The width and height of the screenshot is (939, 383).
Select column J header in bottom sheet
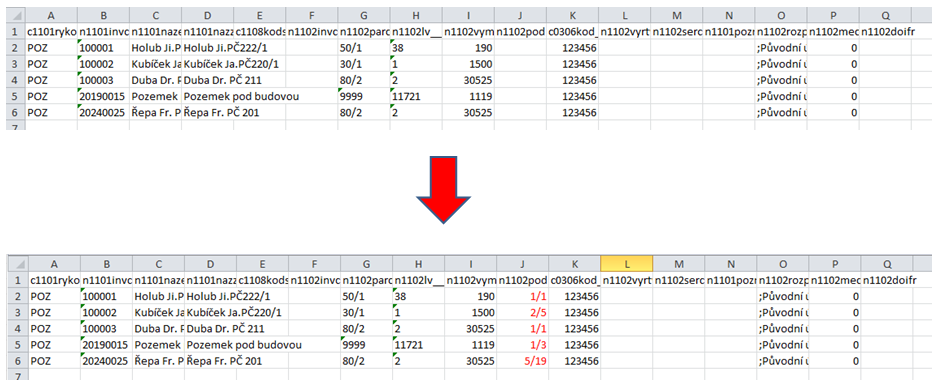pyautogui.click(x=522, y=264)
